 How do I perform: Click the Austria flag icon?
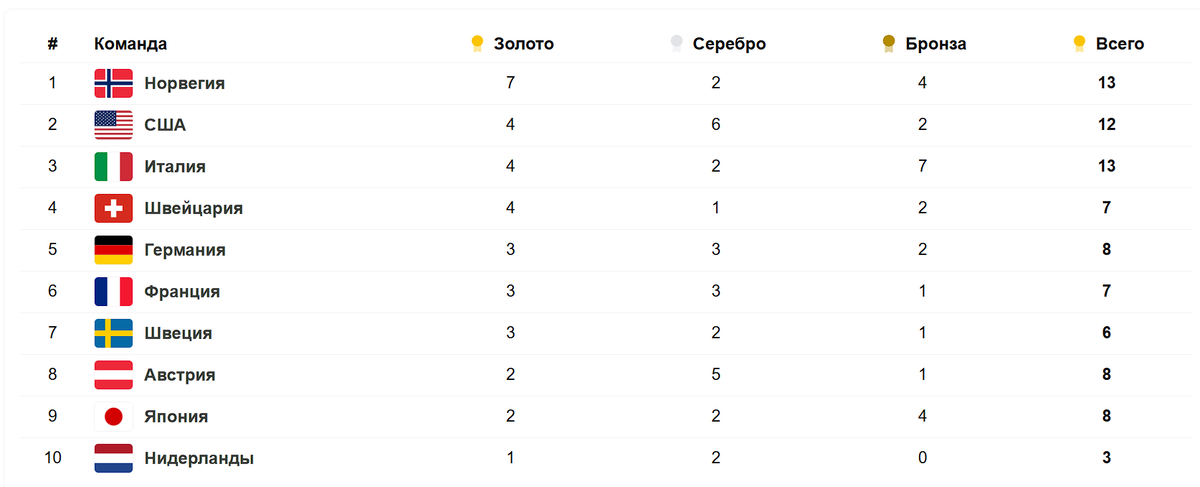pyautogui.click(x=113, y=375)
